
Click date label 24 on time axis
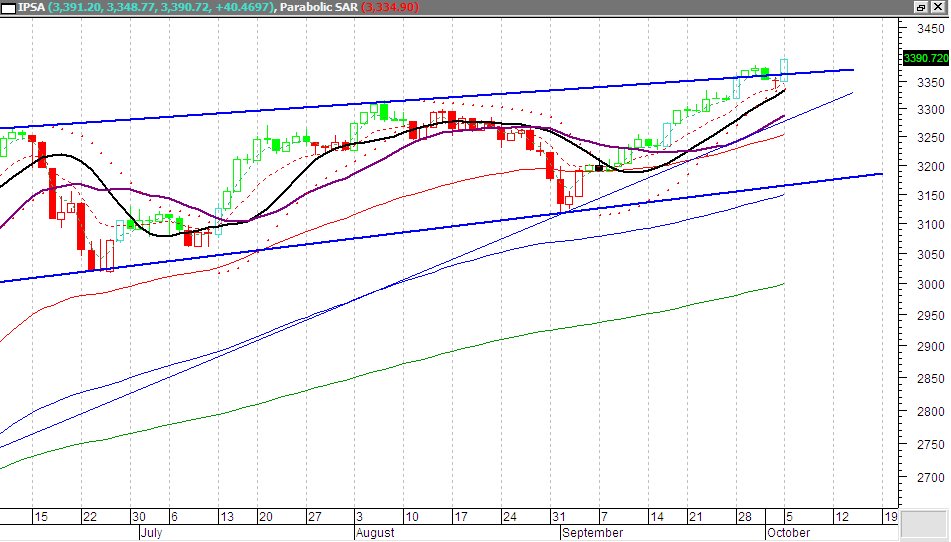click(509, 517)
